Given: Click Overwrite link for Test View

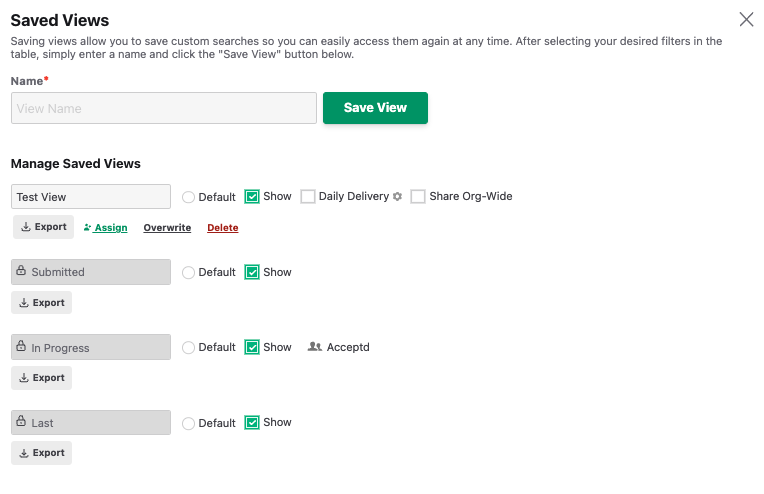Looking at the screenshot, I should (167, 228).
